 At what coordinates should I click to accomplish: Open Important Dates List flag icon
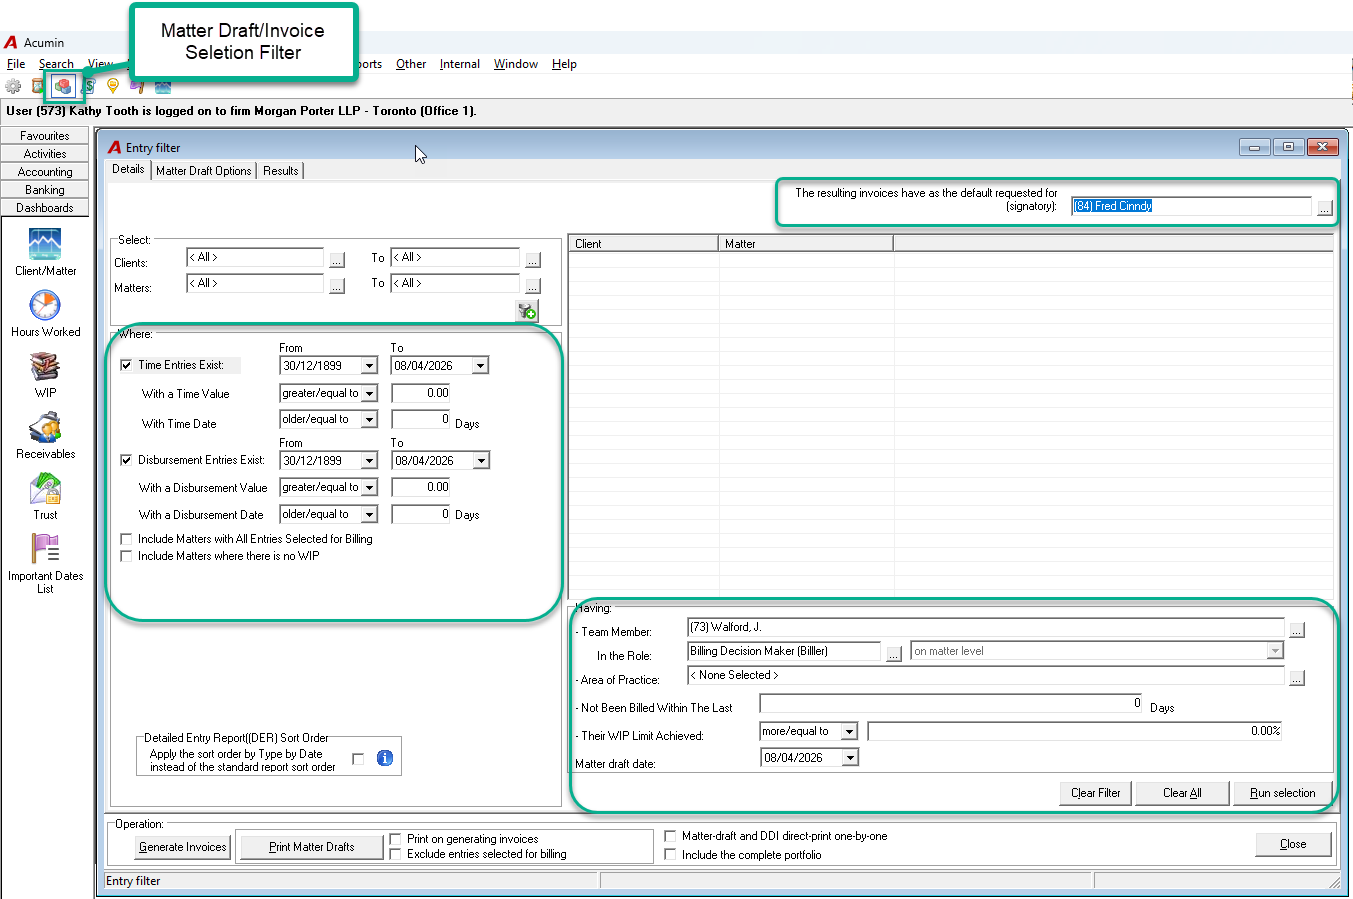click(45, 549)
